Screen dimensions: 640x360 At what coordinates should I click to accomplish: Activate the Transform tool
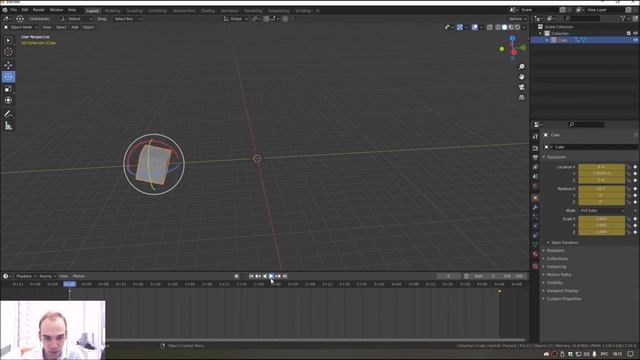8,100
